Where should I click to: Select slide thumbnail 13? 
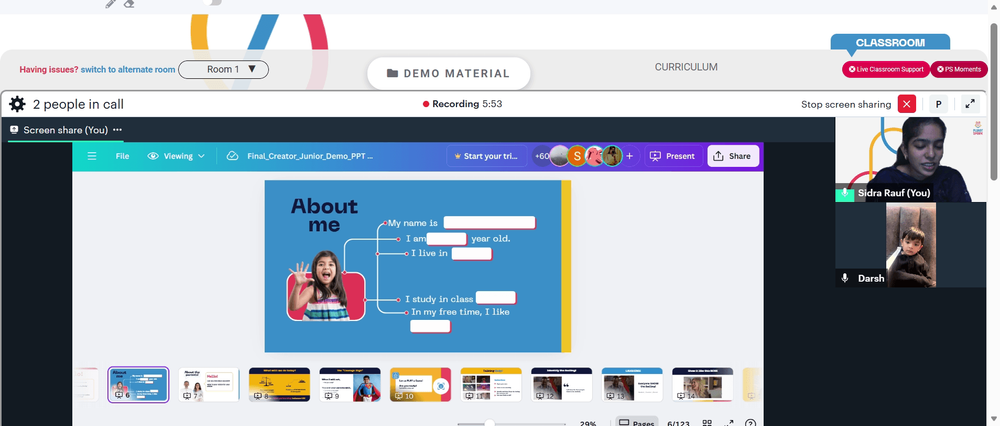(632, 385)
